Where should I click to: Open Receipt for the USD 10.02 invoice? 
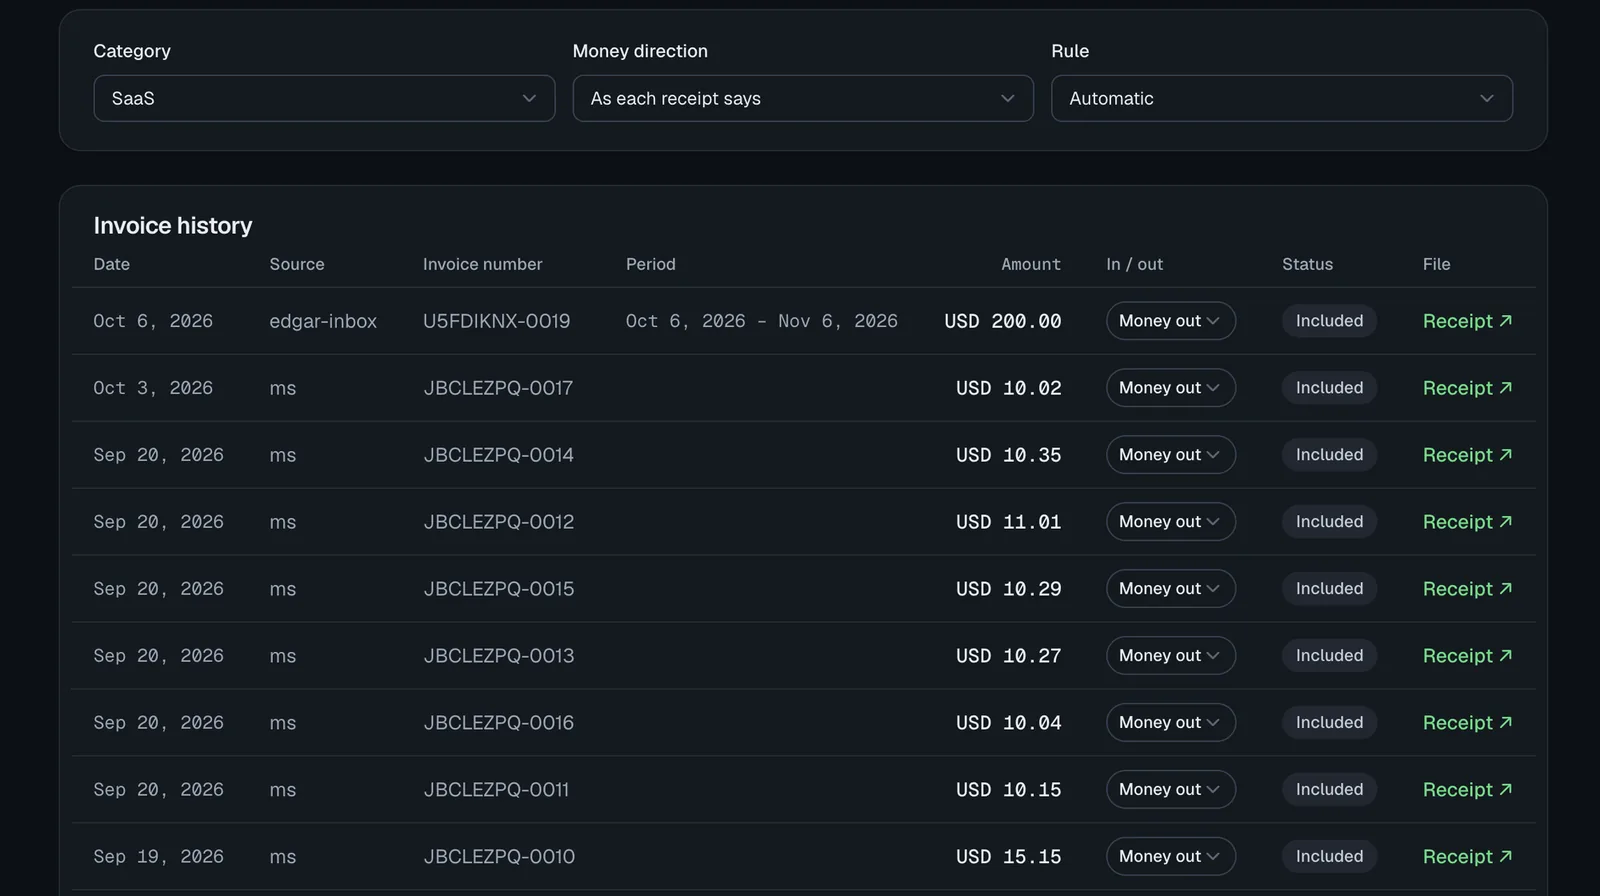point(1467,388)
